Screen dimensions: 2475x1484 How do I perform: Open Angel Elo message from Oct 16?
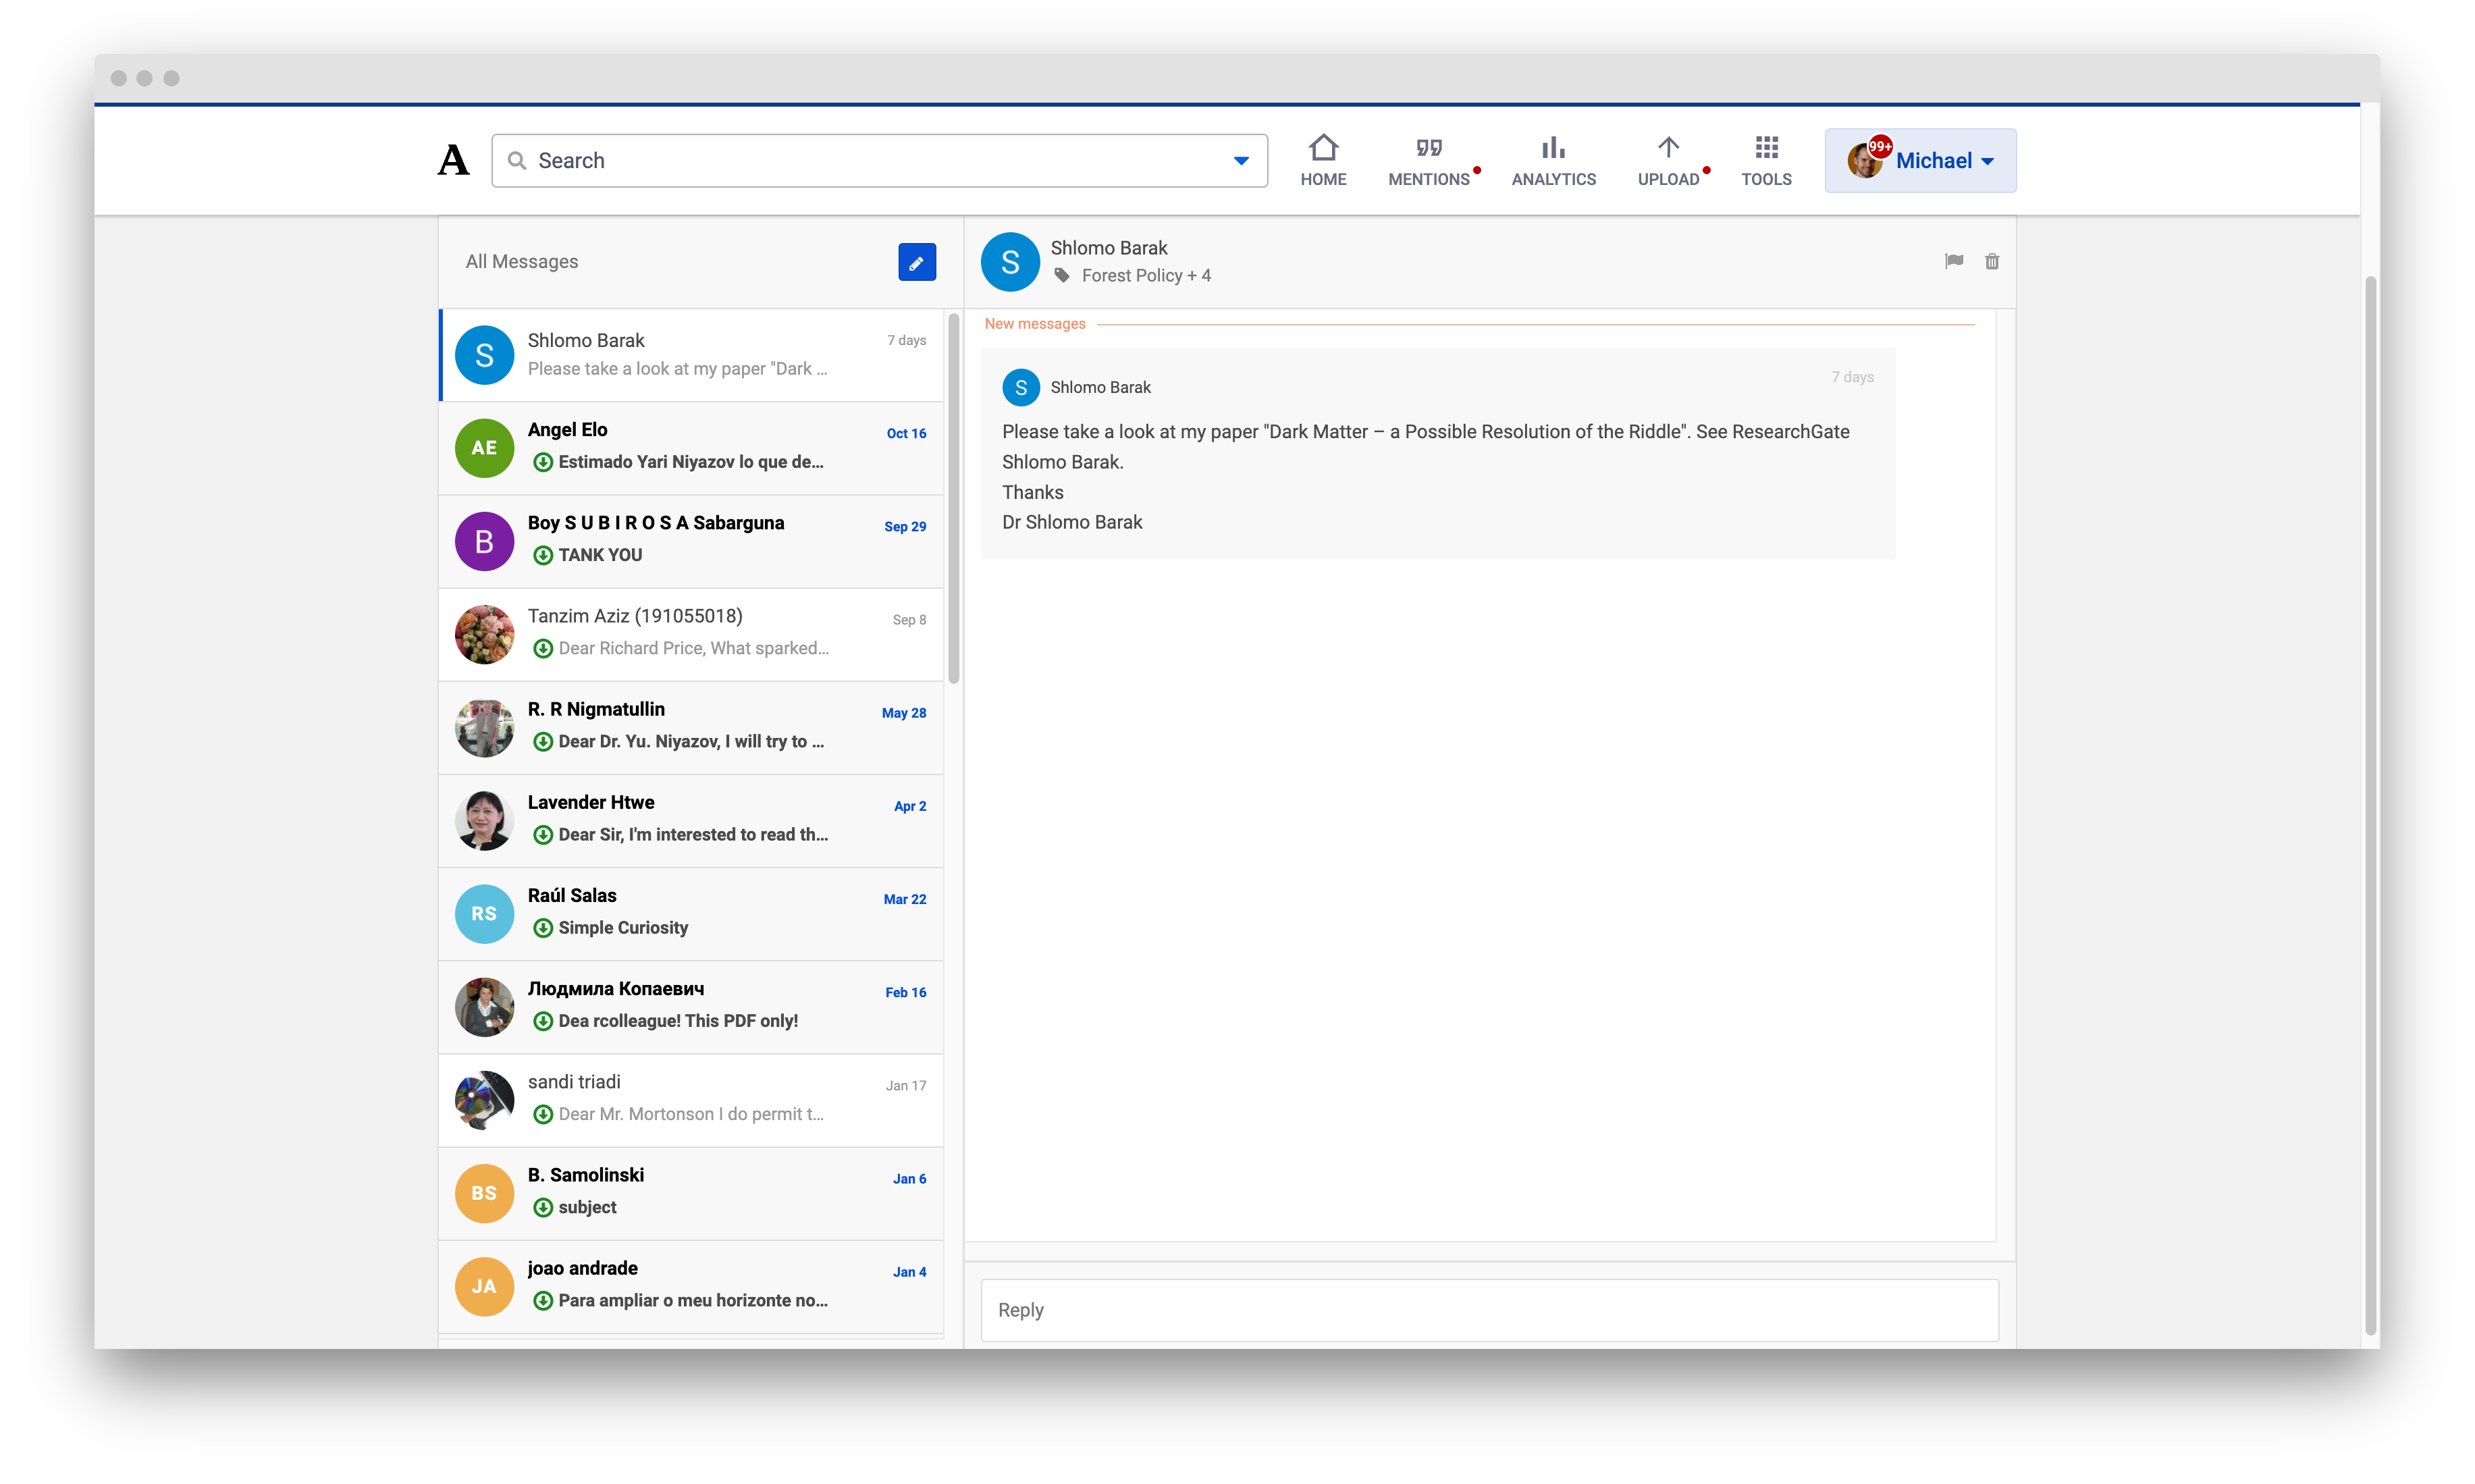[691, 448]
